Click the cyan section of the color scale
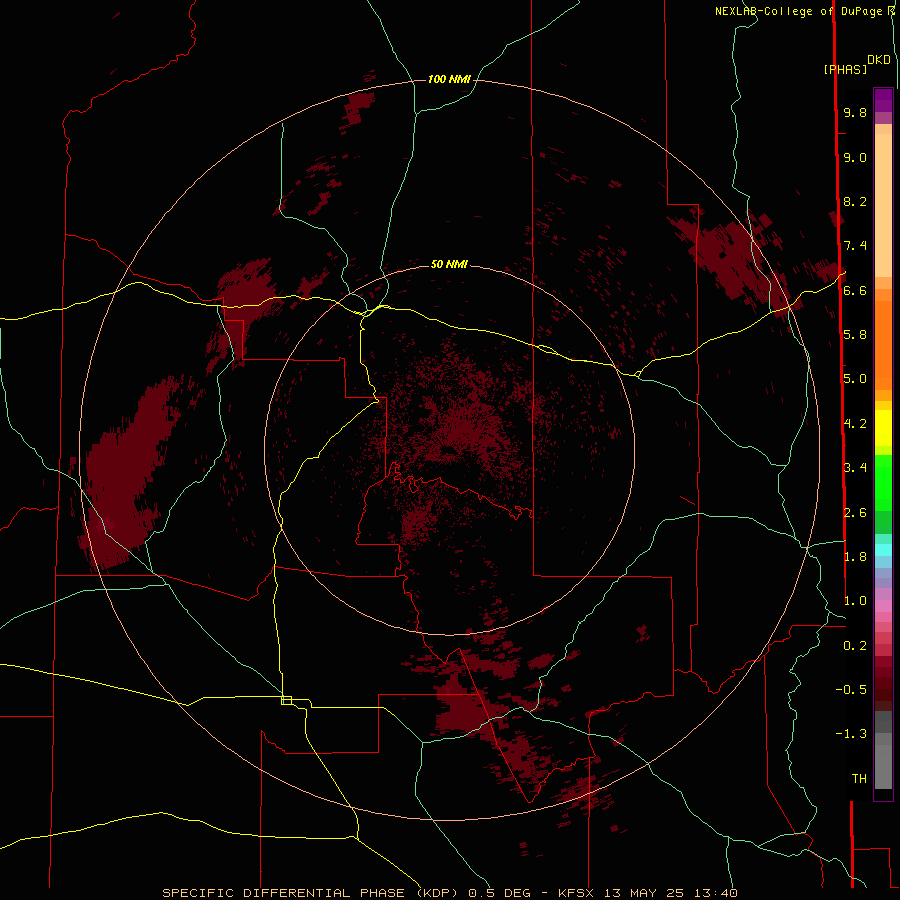 pos(883,550)
